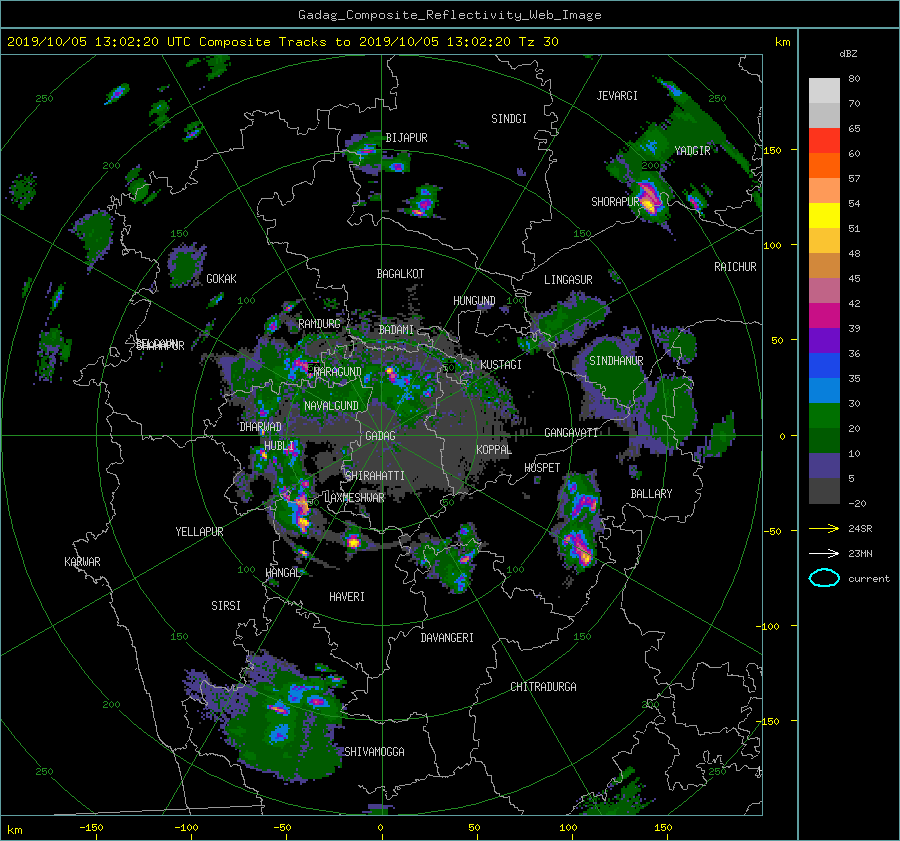
Task: Click the GADAG radar center label
Action: (381, 436)
